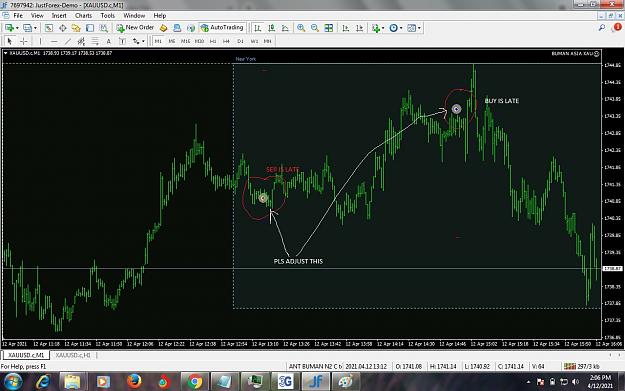625x391 pixels.
Task: Switch to W1 timeframe
Action: pos(254,41)
